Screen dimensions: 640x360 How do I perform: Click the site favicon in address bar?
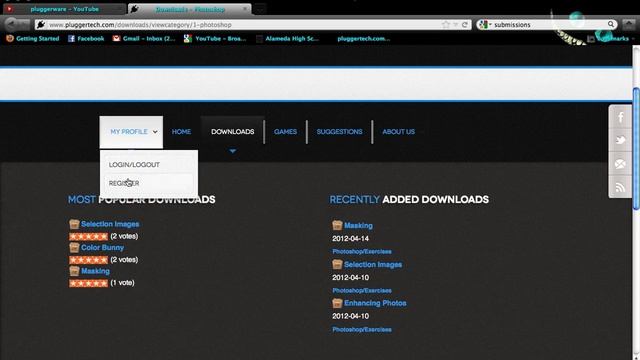(x=41, y=25)
